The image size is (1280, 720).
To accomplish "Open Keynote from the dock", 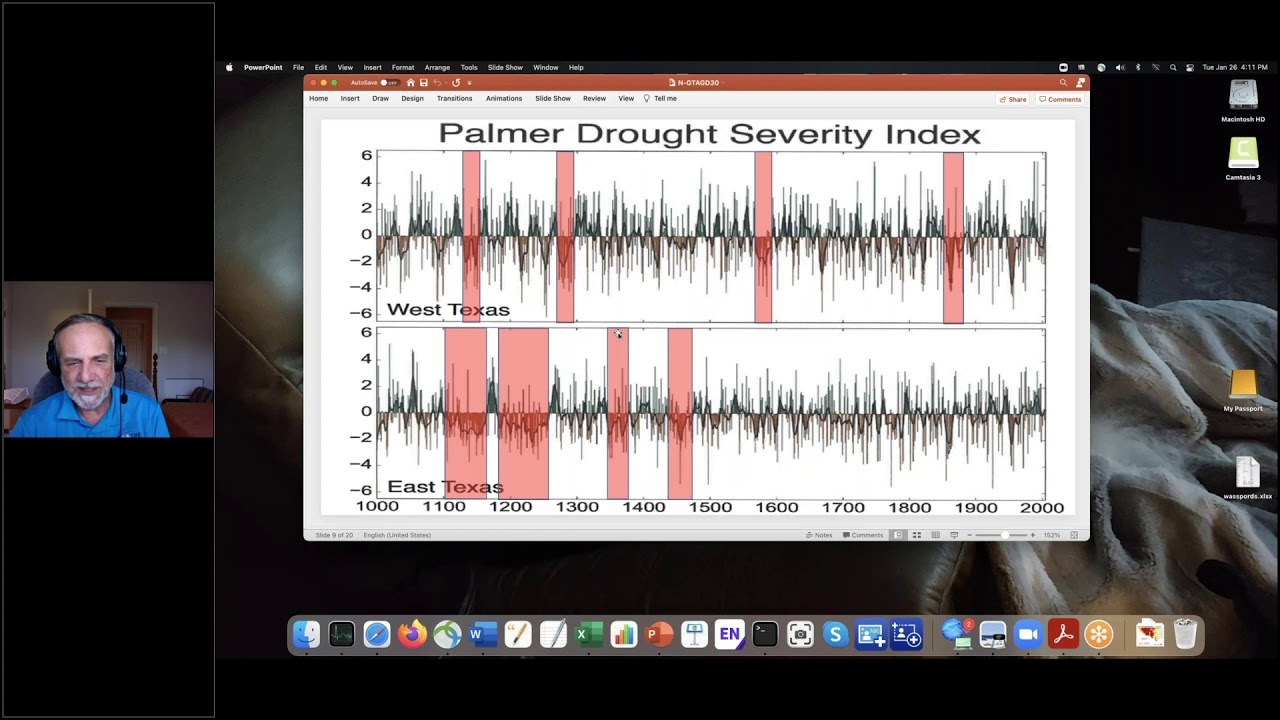I will click(x=694, y=634).
